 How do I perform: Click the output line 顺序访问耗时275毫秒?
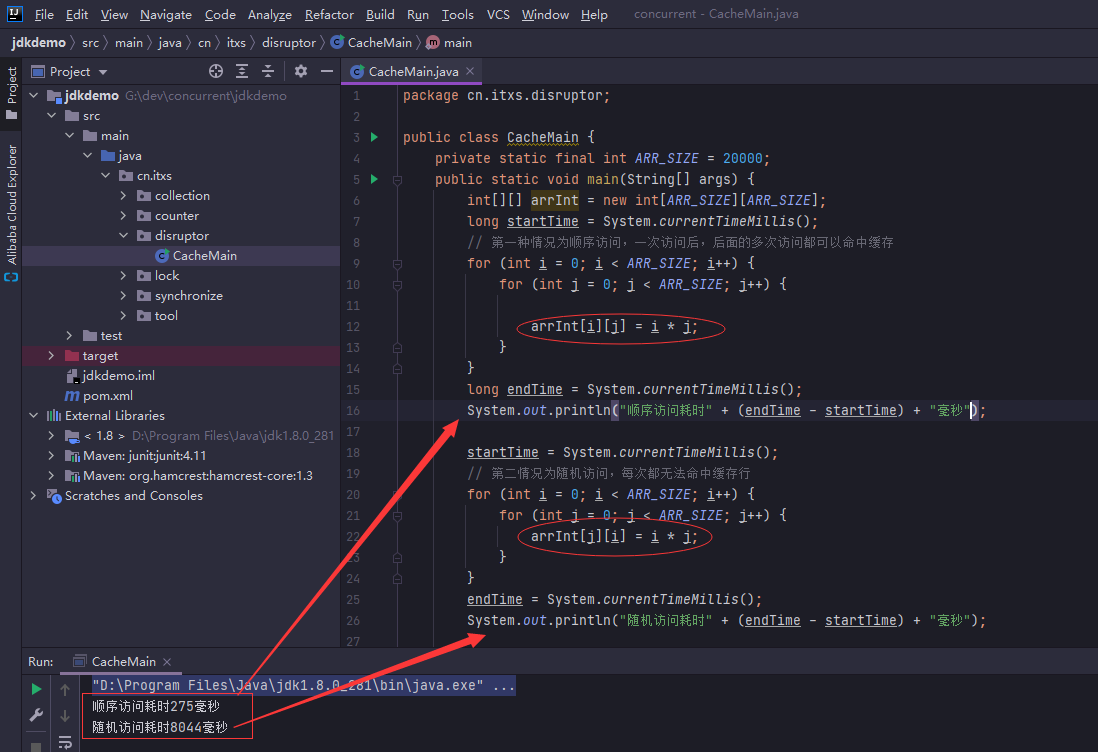(155, 706)
